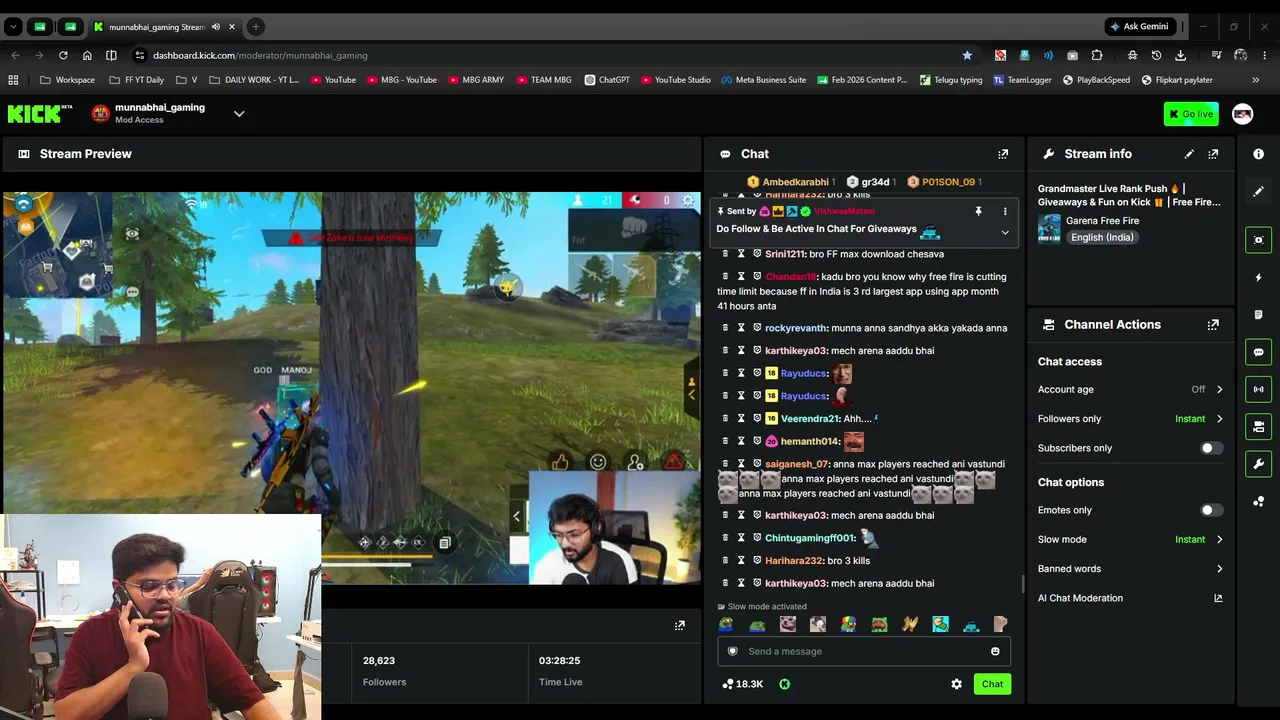Expand Account age settings

pos(1219,390)
